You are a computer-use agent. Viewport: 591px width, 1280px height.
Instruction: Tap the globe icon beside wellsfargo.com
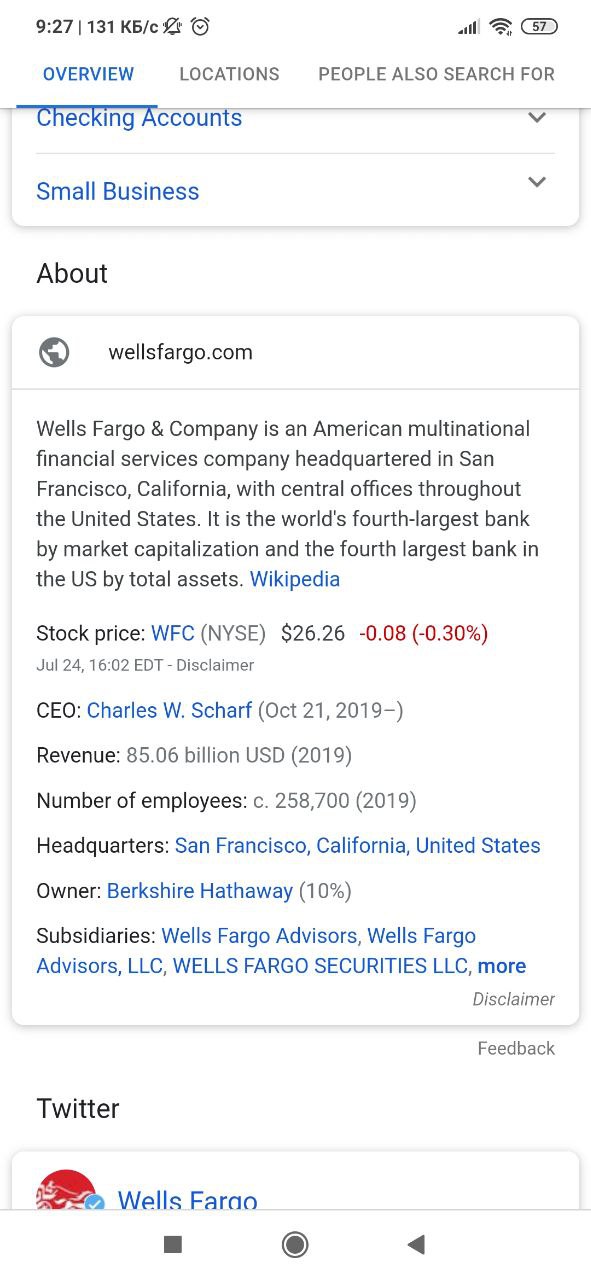54,352
